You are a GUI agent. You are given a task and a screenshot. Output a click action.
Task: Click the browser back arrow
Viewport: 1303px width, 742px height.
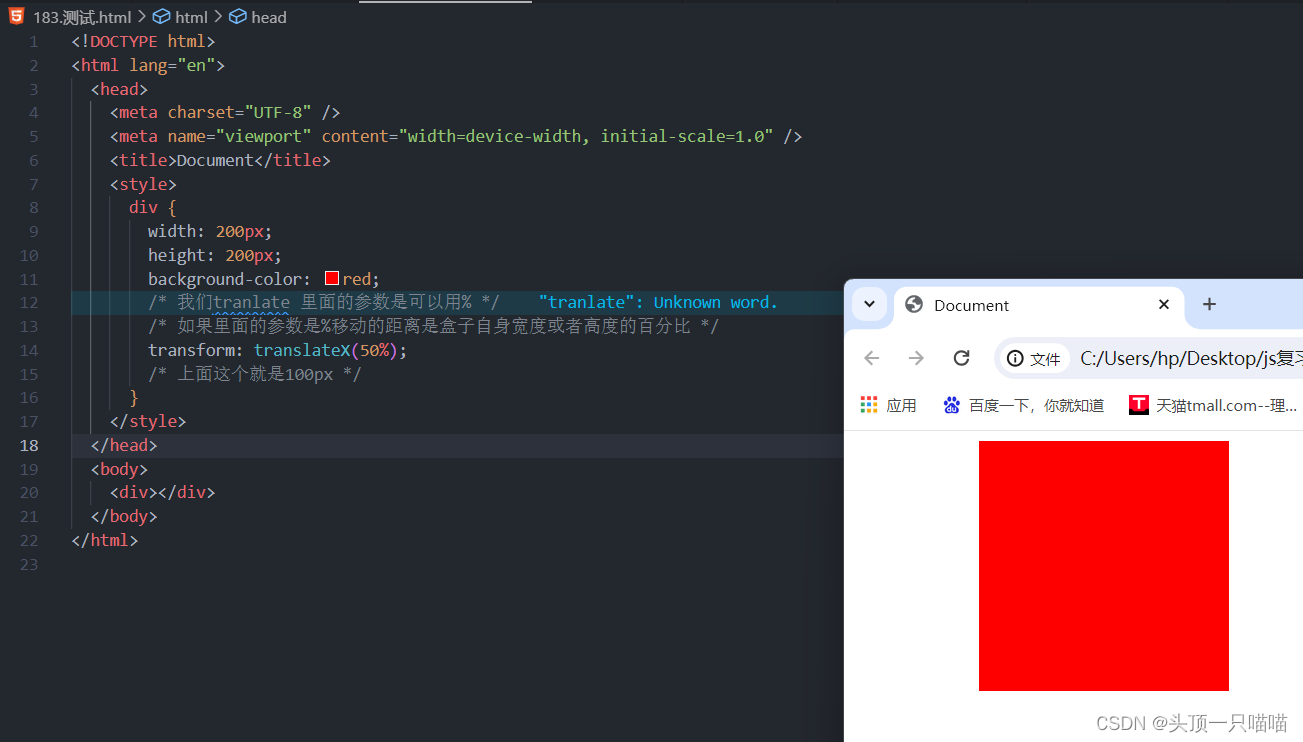[871, 357]
